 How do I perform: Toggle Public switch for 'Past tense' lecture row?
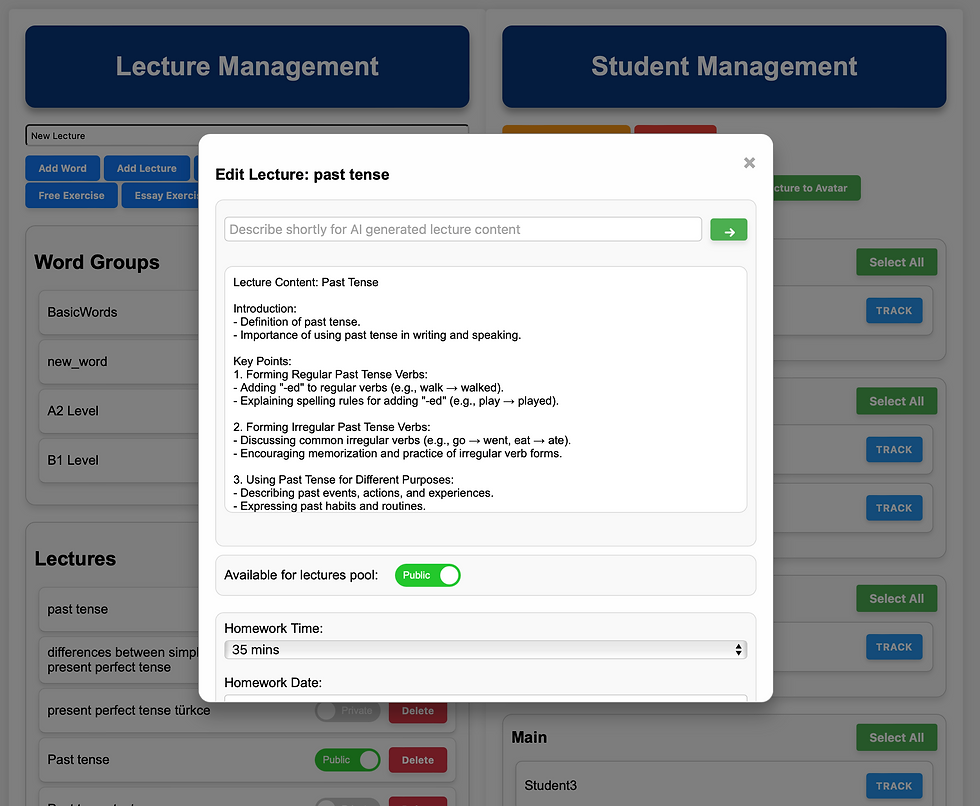pos(348,760)
